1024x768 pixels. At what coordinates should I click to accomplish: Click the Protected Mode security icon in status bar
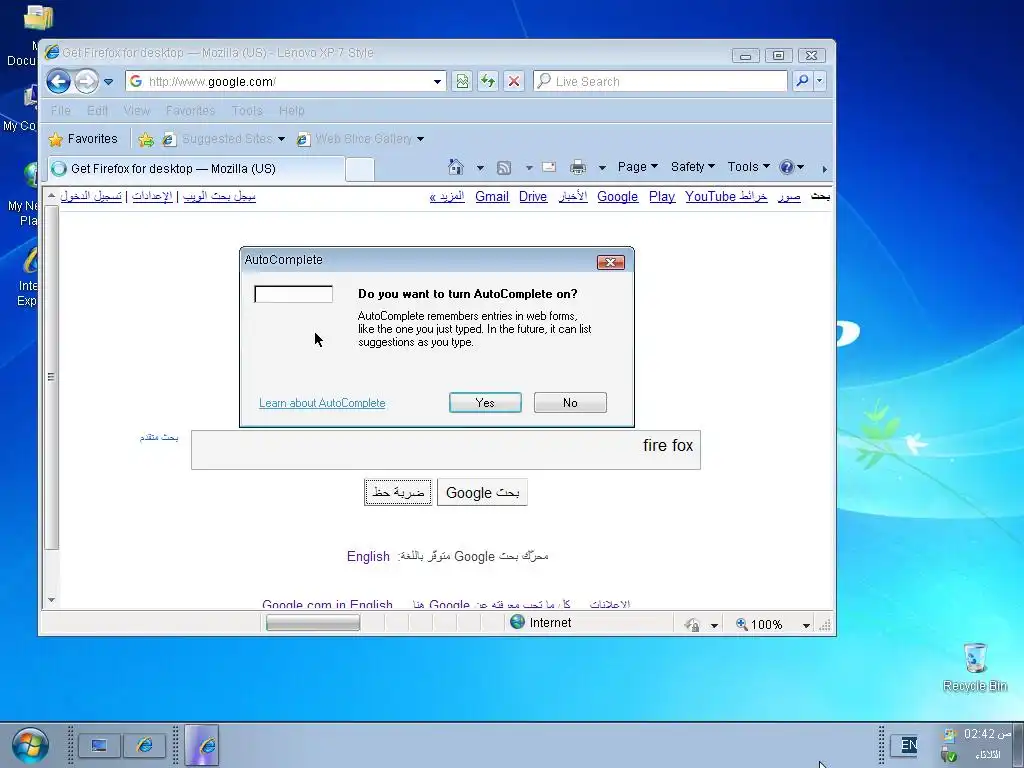click(x=692, y=624)
